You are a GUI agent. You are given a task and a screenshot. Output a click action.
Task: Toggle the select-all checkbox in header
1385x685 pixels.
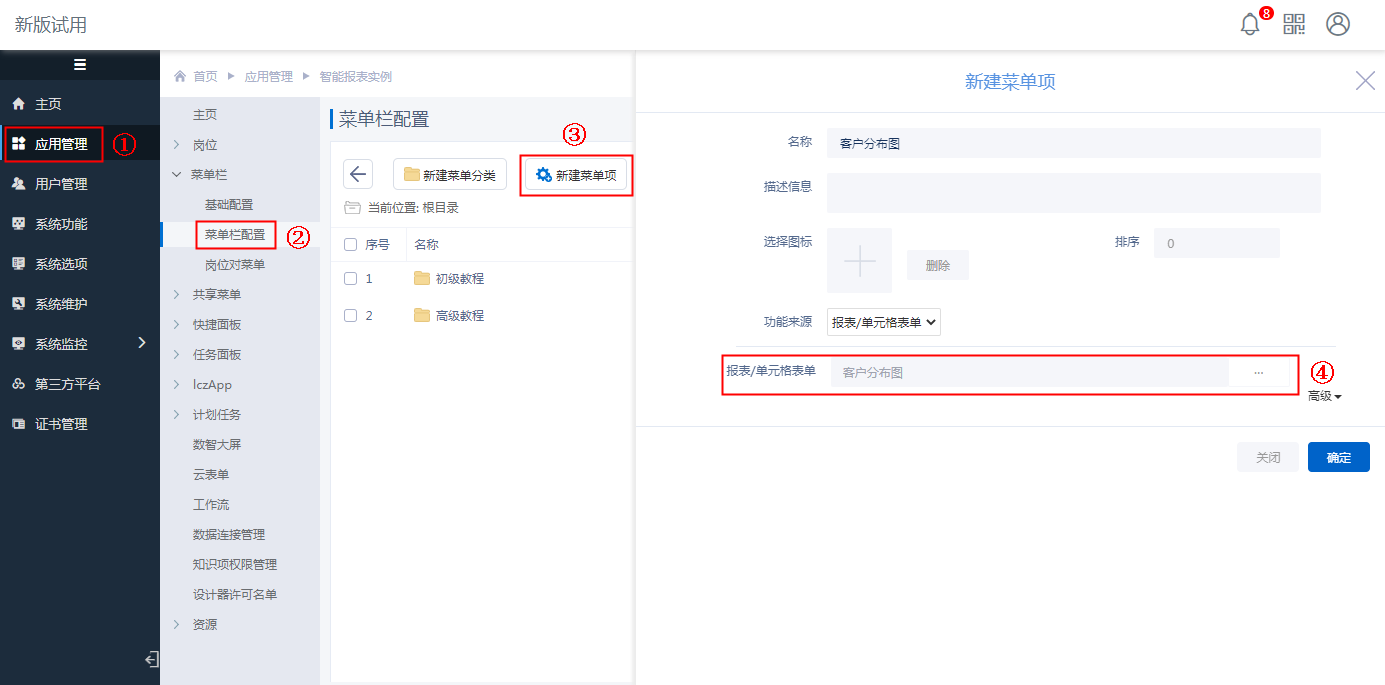point(351,245)
